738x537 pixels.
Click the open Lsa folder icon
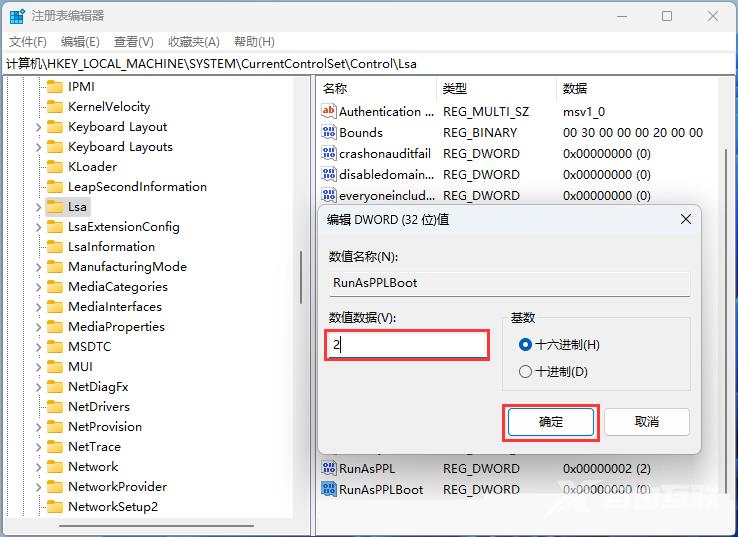[55, 207]
